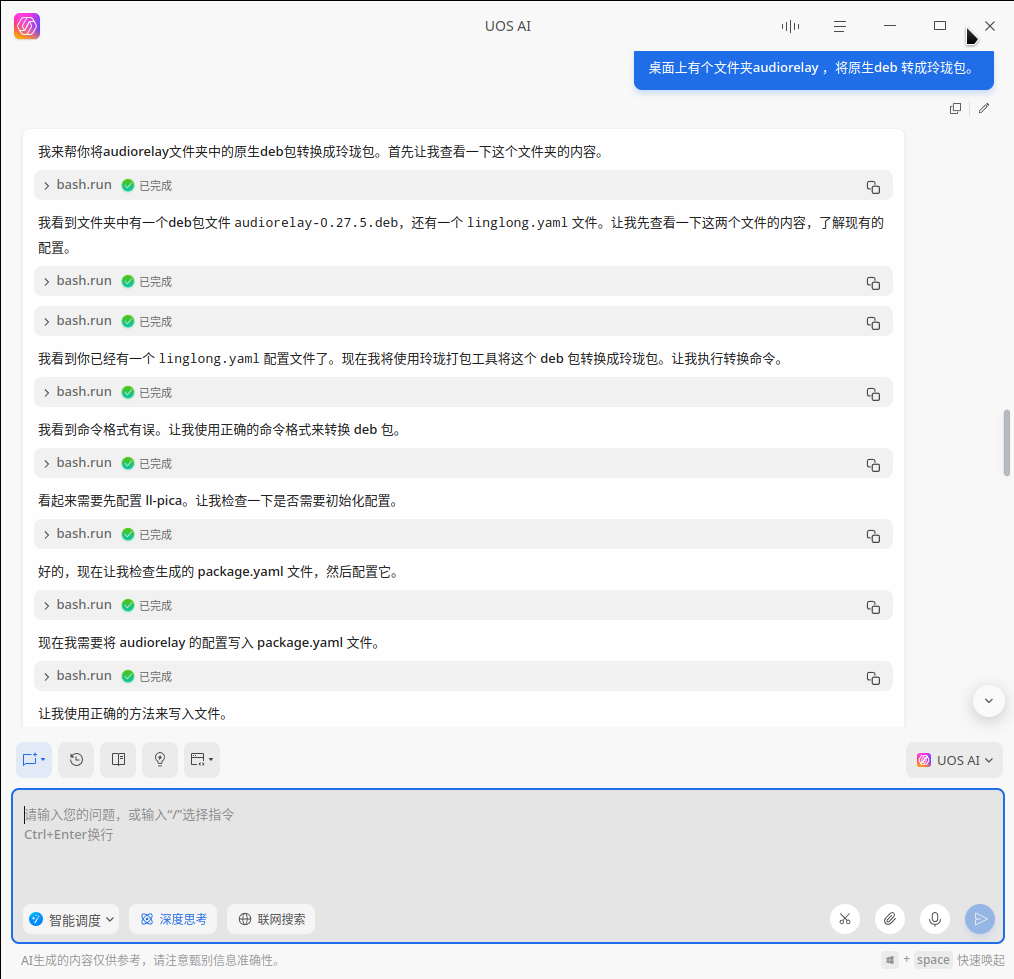Open the knowledge base book icon
Image resolution: width=1014 pixels, height=979 pixels.
pyautogui.click(x=118, y=760)
